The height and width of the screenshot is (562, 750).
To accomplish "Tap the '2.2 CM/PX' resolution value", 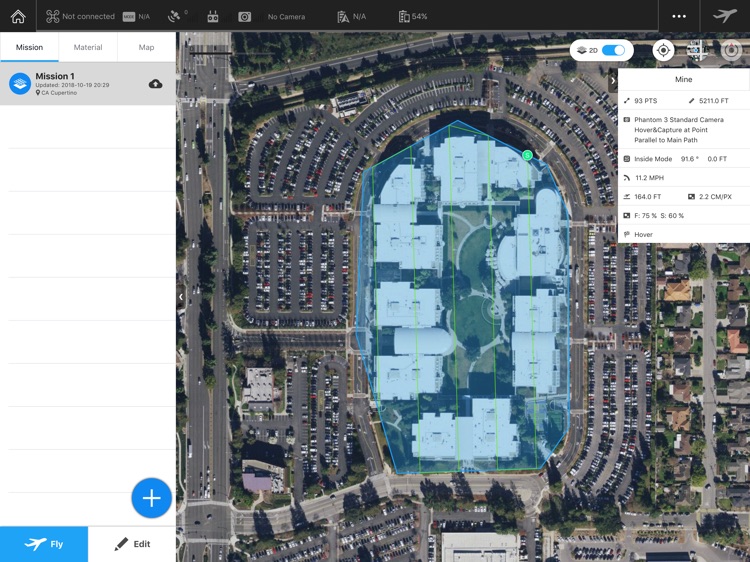I will click(x=715, y=197).
